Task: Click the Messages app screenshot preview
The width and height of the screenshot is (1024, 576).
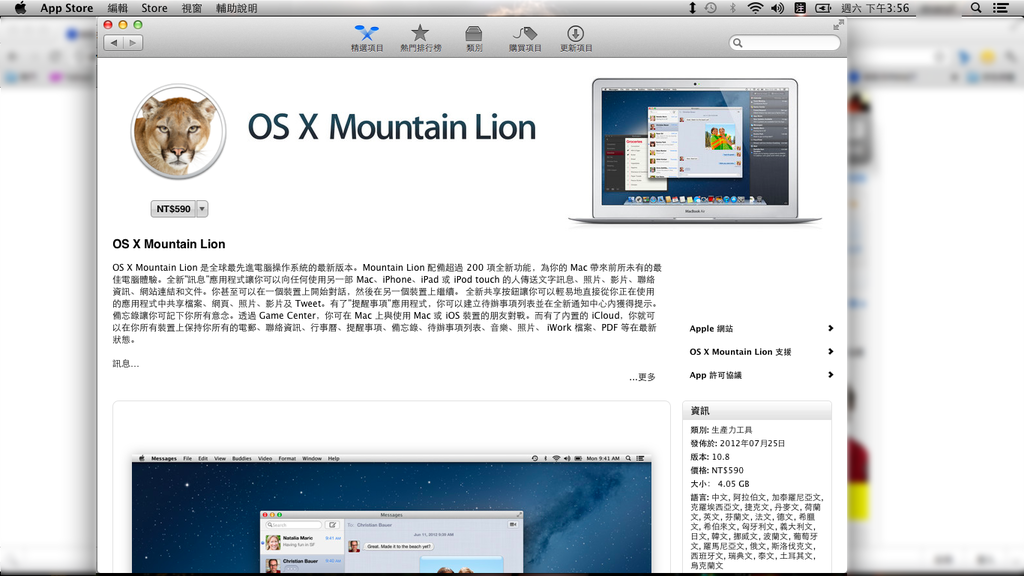Action: point(391,513)
